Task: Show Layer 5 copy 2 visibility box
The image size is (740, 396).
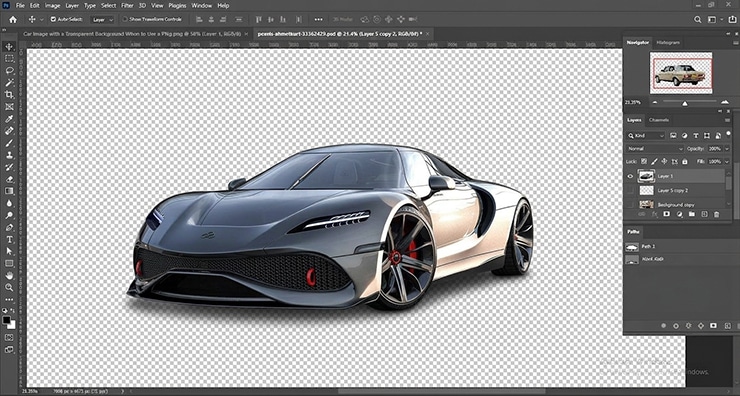Action: coord(630,190)
